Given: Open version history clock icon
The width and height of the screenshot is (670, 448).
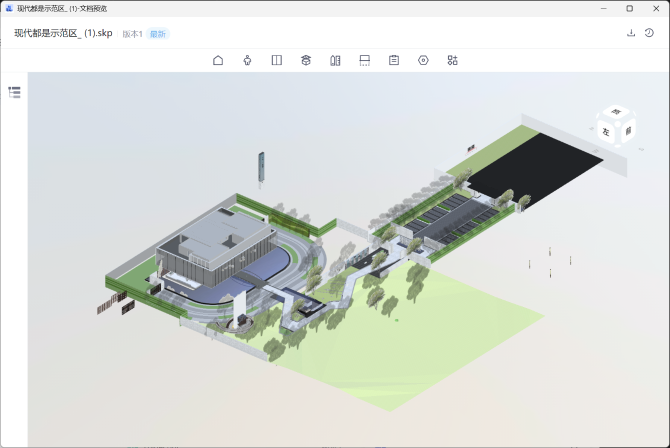Looking at the screenshot, I should [x=650, y=33].
